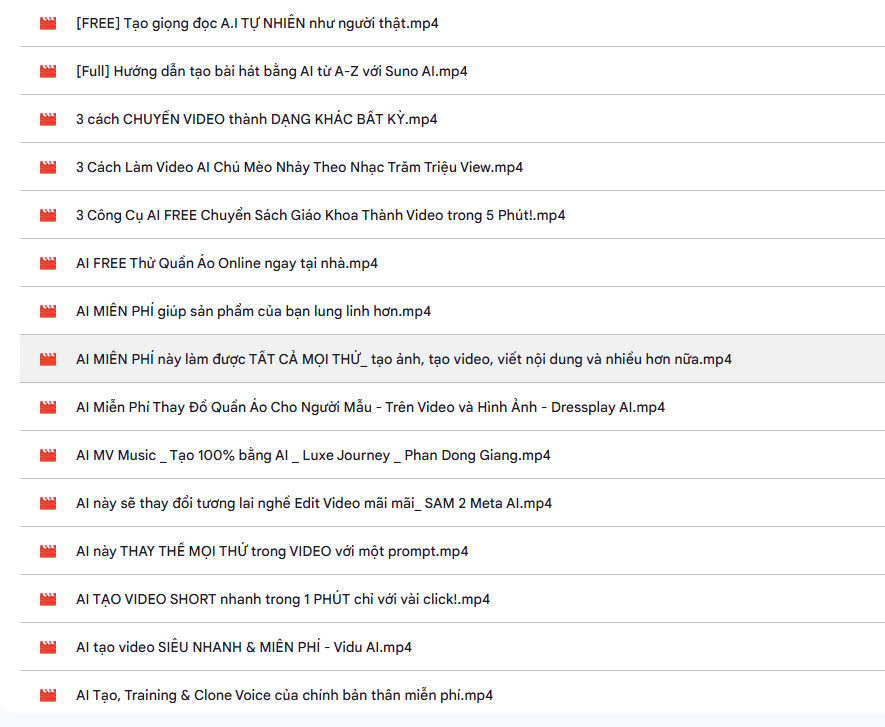Click video icon next to Suno AI tutorial file
This screenshot has width=885, height=727.
(x=48, y=71)
